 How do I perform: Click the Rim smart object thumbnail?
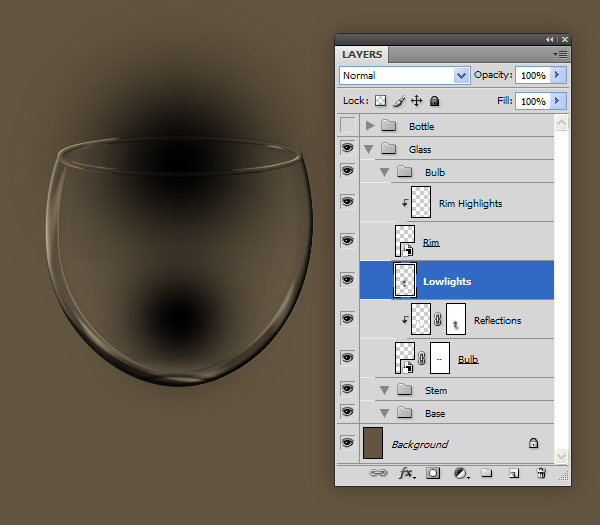pyautogui.click(x=405, y=241)
